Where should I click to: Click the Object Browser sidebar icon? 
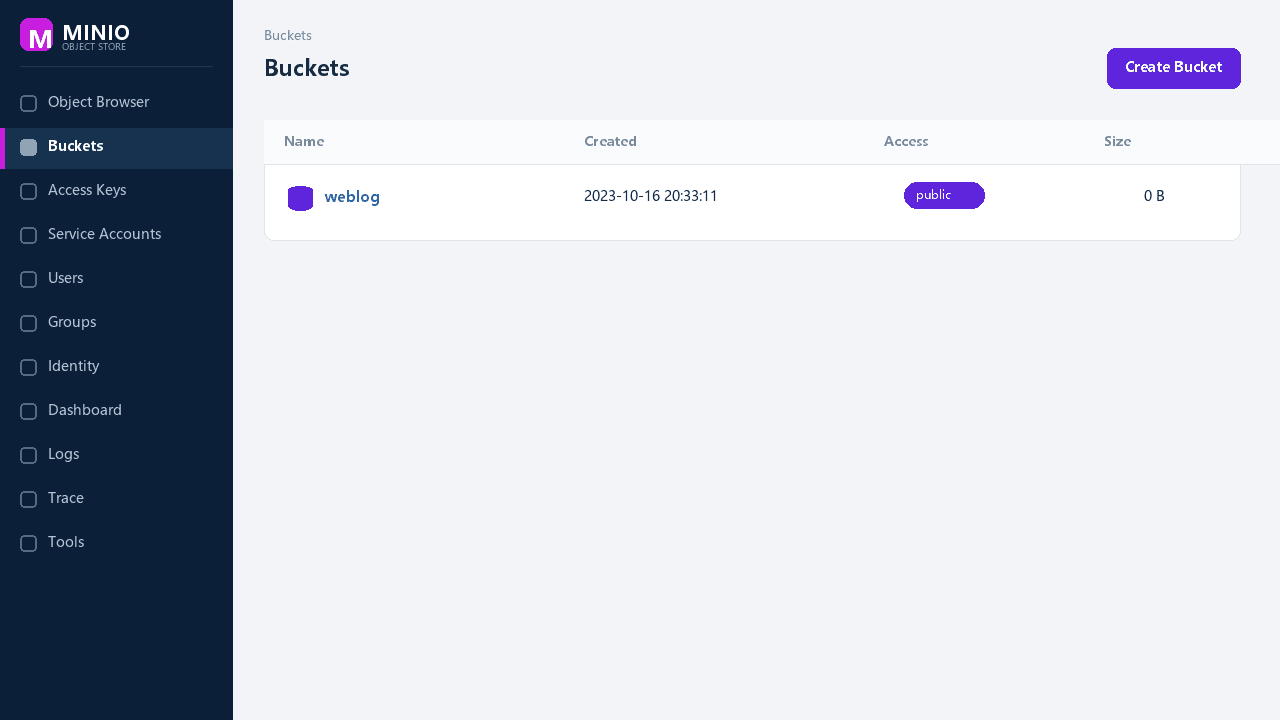(29, 104)
